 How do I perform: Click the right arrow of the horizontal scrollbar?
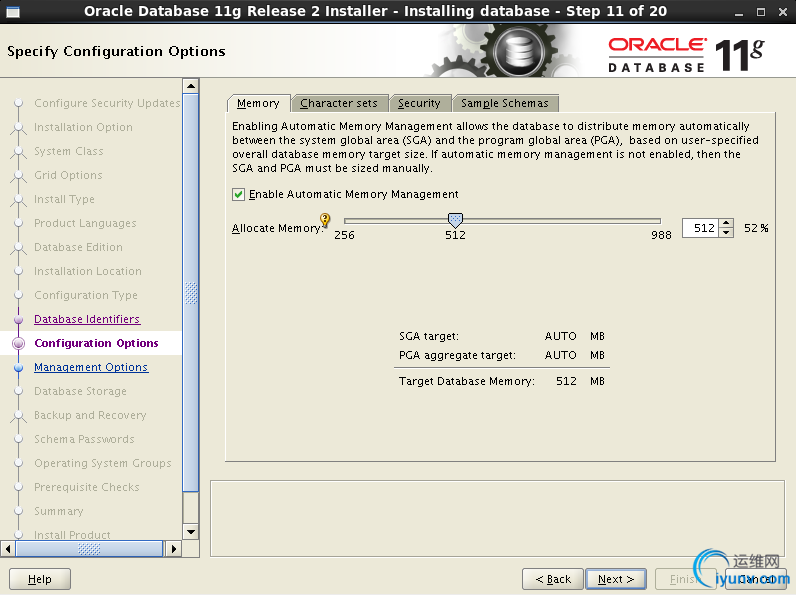coord(174,549)
